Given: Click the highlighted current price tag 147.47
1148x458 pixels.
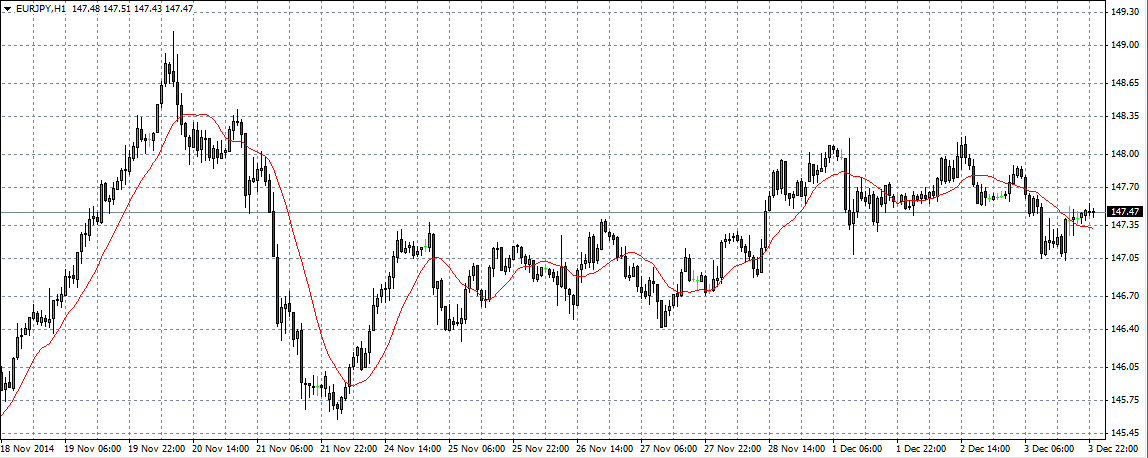Looking at the screenshot, I should (x=1126, y=212).
